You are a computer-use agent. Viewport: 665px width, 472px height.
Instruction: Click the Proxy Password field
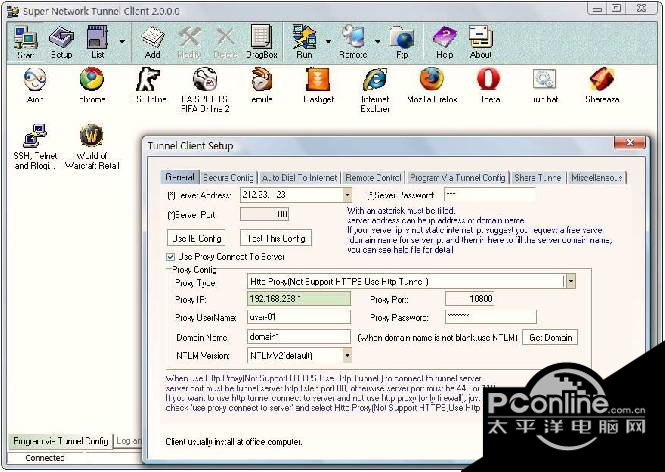[491, 317]
